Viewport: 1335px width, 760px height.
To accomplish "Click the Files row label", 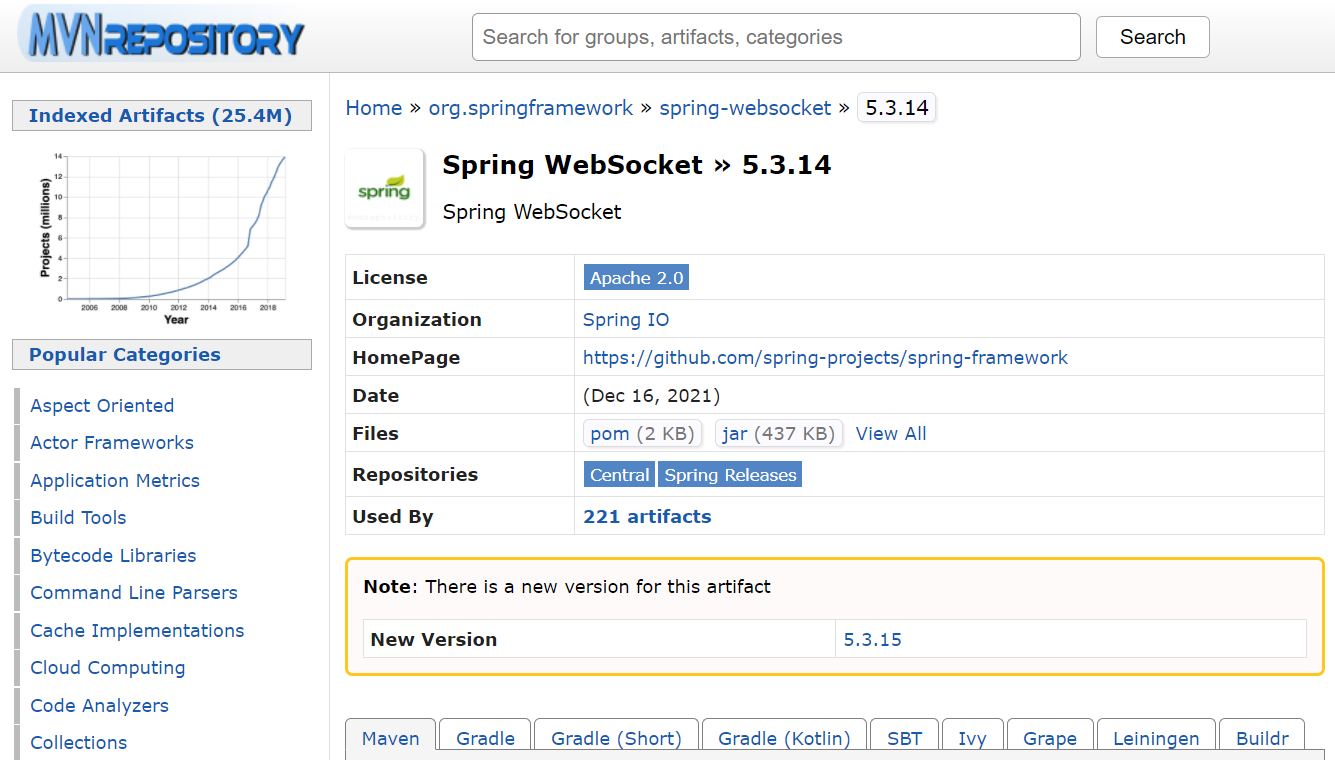I will click(x=375, y=434).
